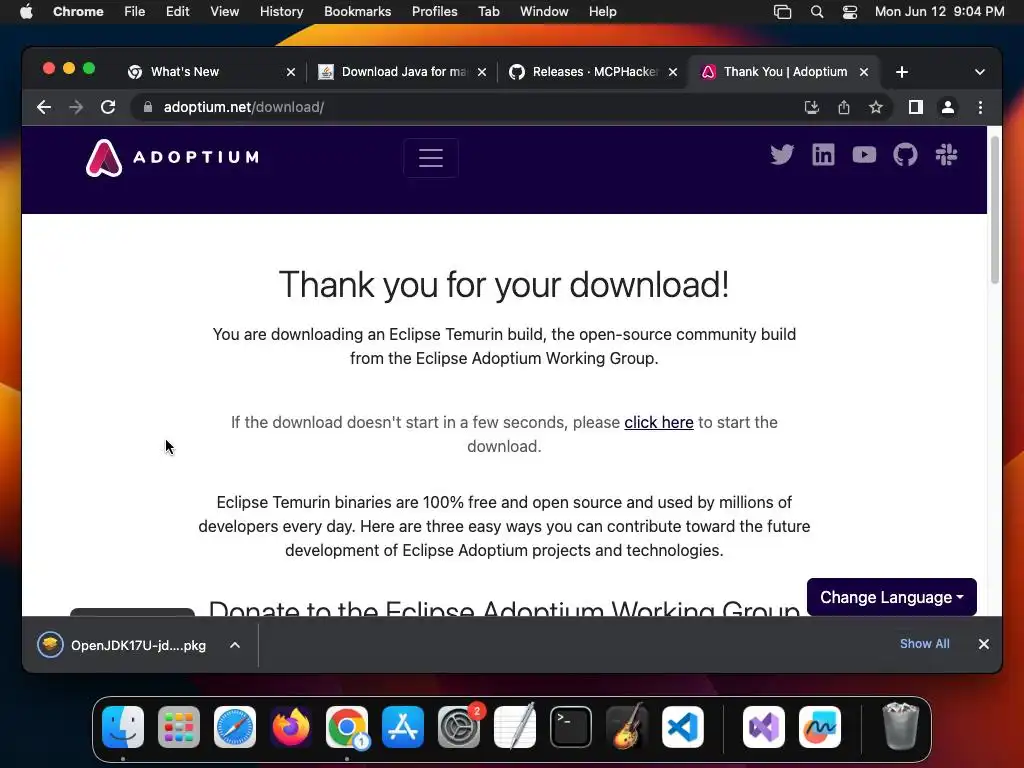Viewport: 1024px width, 768px height.
Task: Open Adoptium YouTube icon
Action: (x=864, y=155)
